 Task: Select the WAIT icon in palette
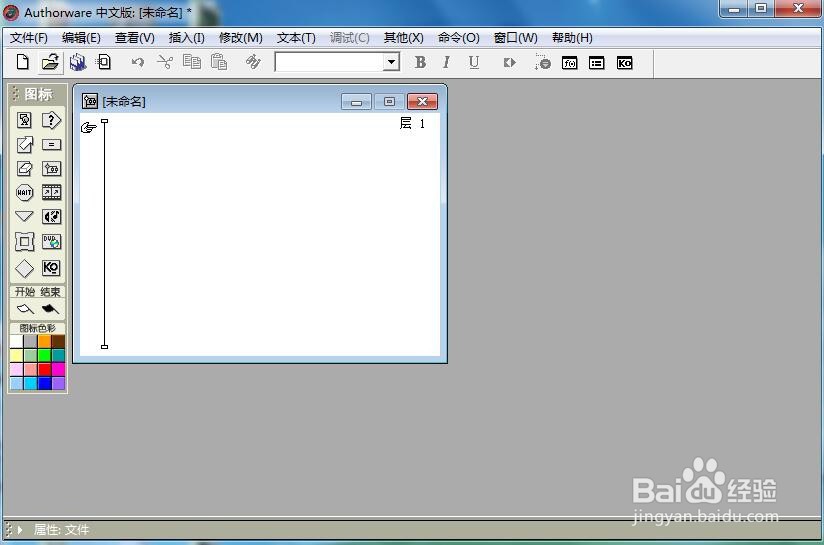24,192
